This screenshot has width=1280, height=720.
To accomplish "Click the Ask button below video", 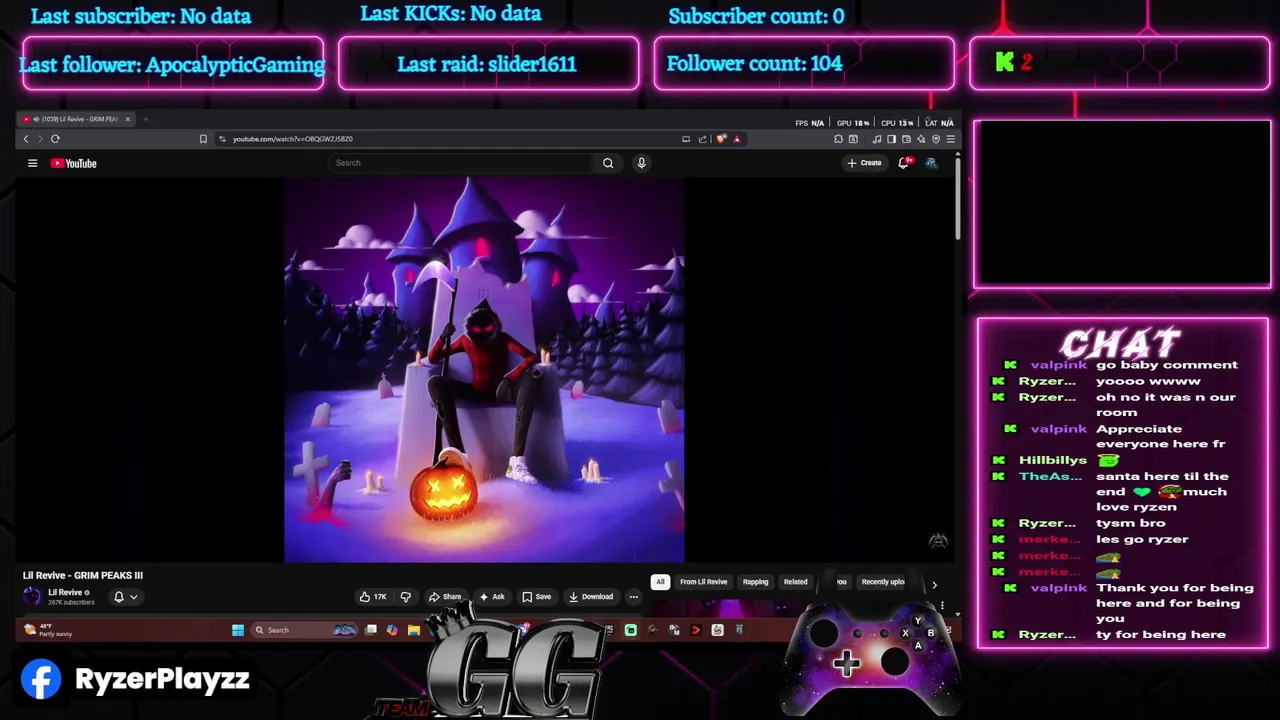I will point(492,597).
